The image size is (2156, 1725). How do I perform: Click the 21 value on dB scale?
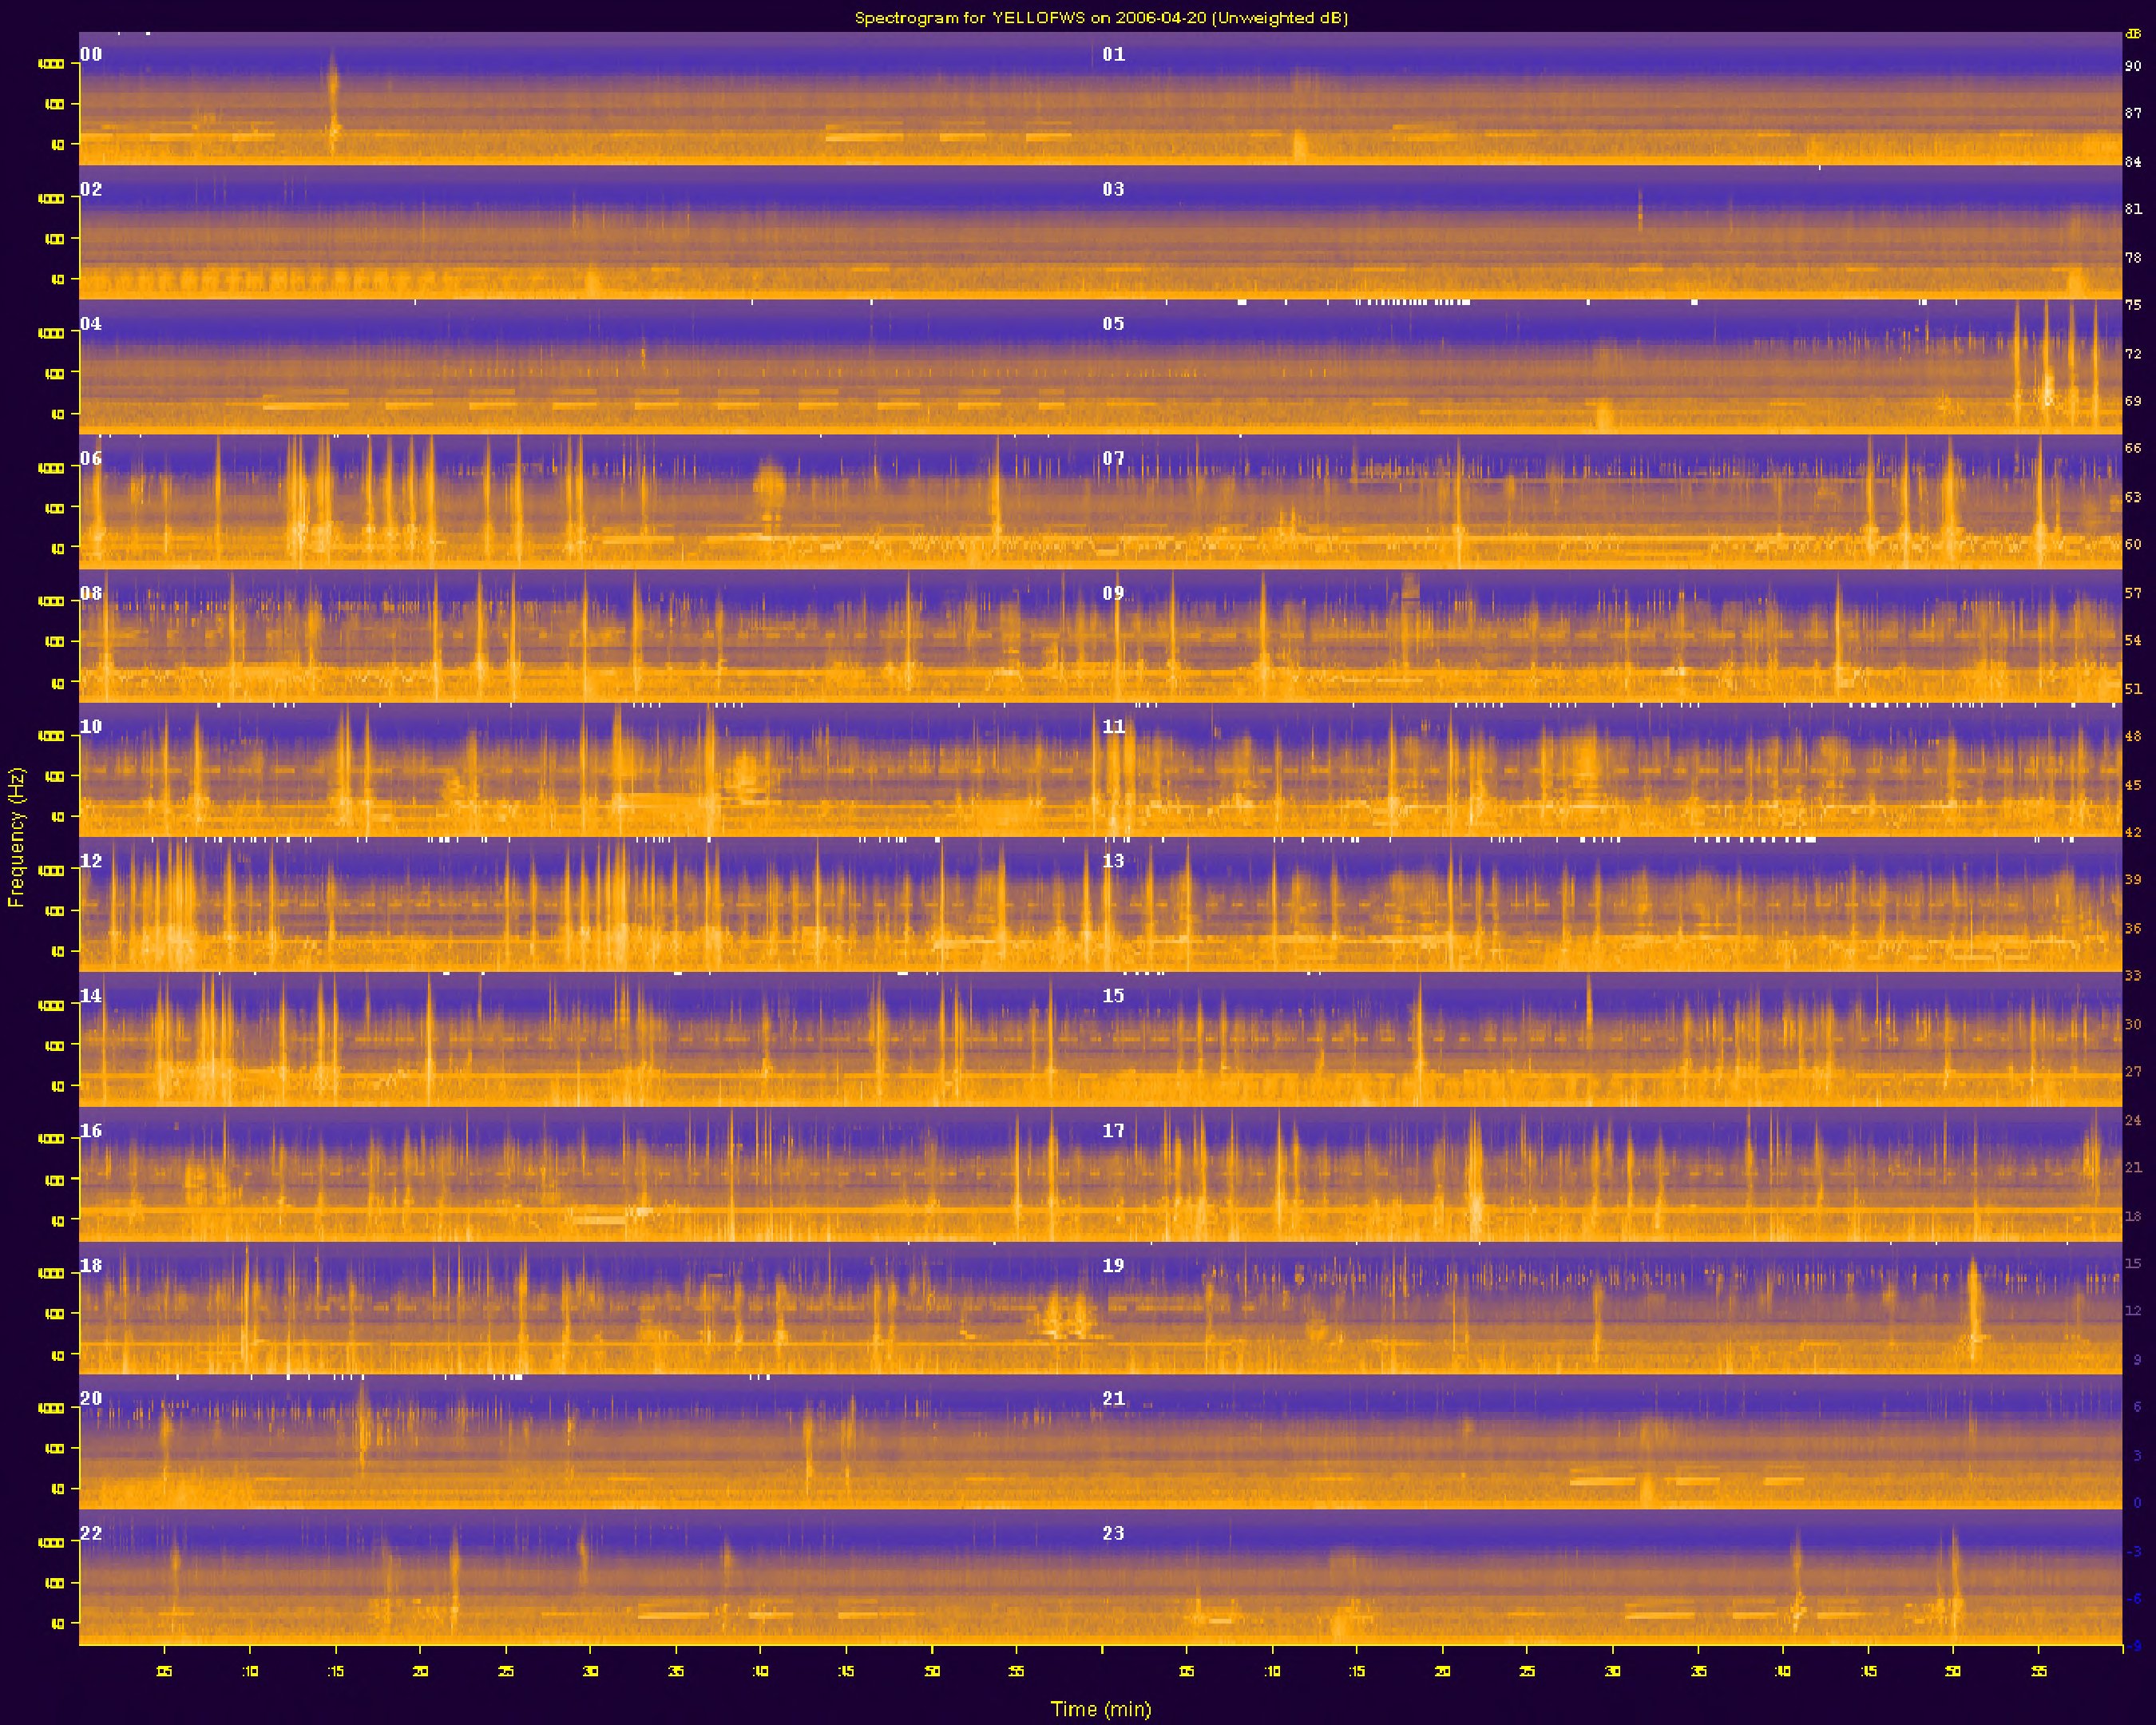[2133, 1167]
